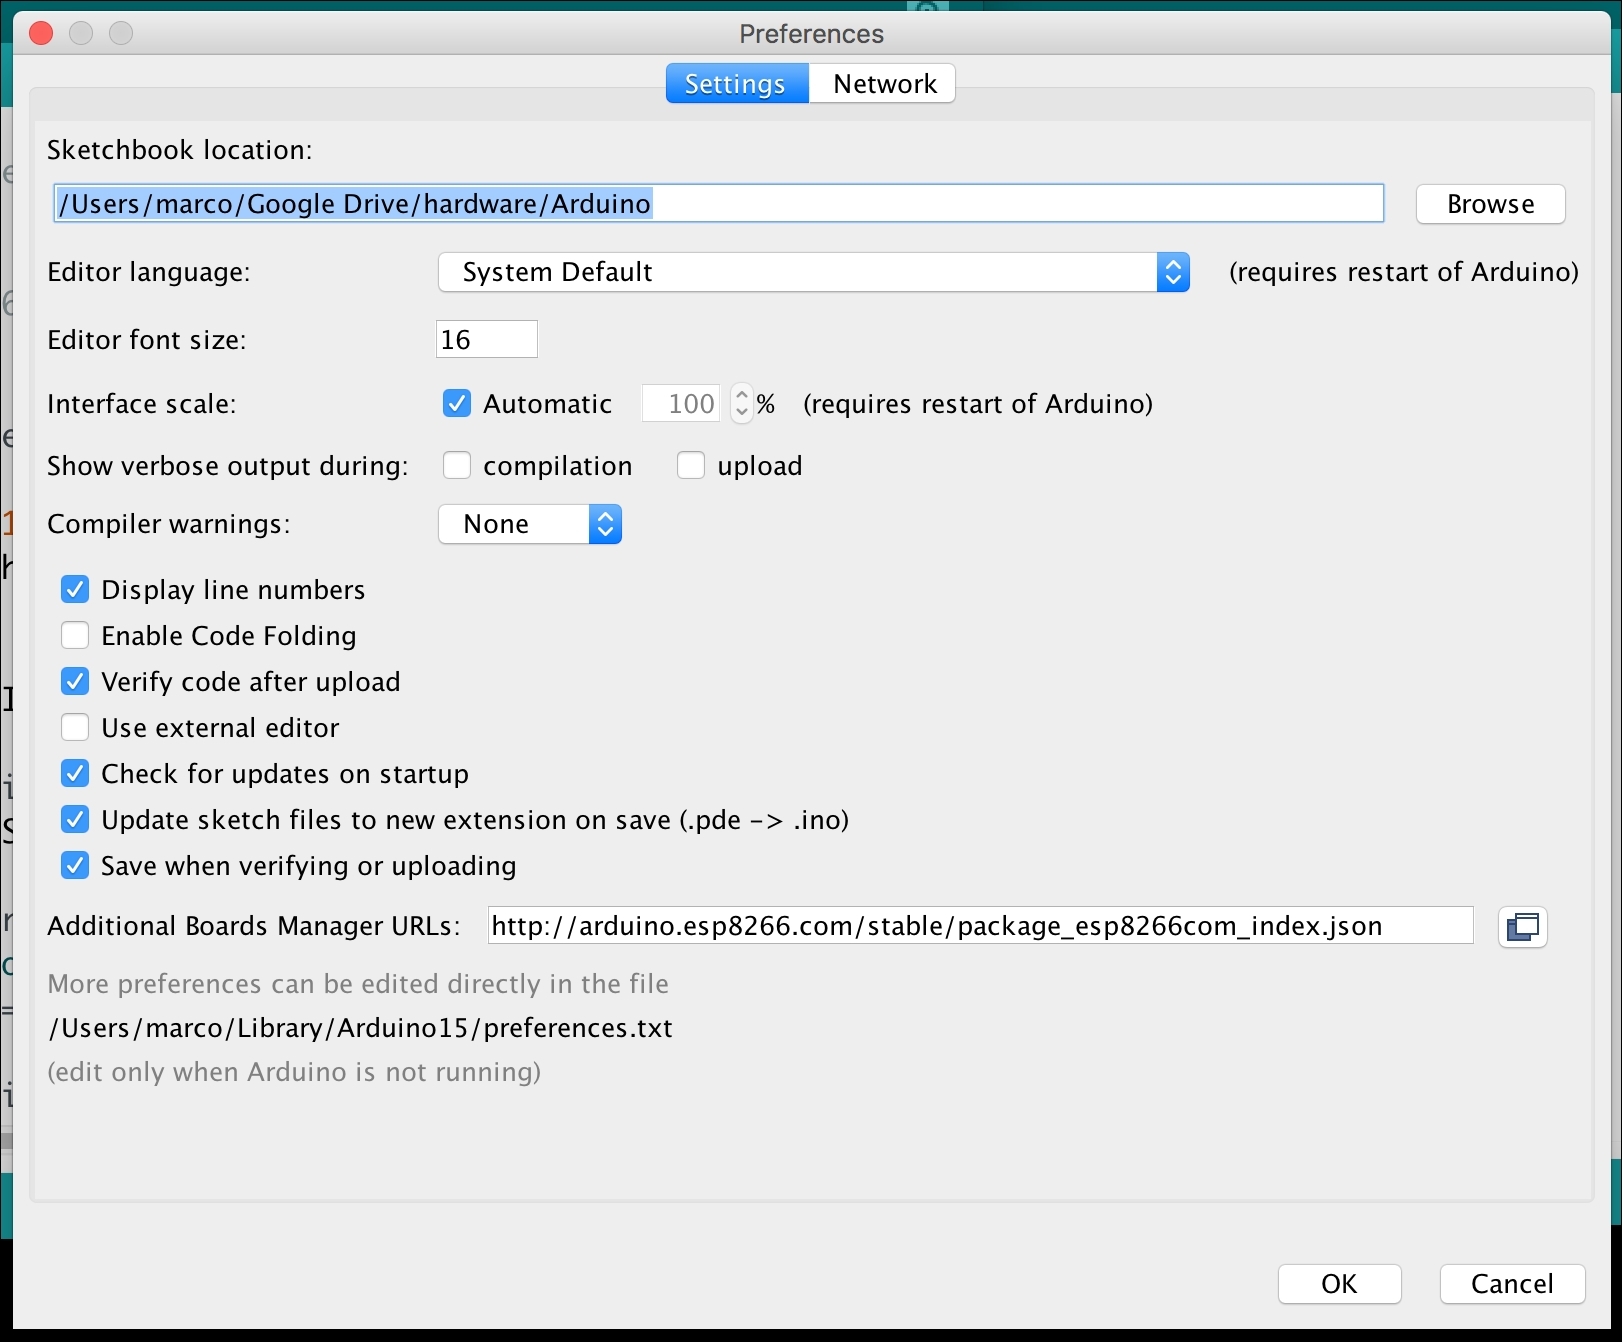The image size is (1622, 1342).
Task: Enable verbose output during compilation
Action: (457, 466)
